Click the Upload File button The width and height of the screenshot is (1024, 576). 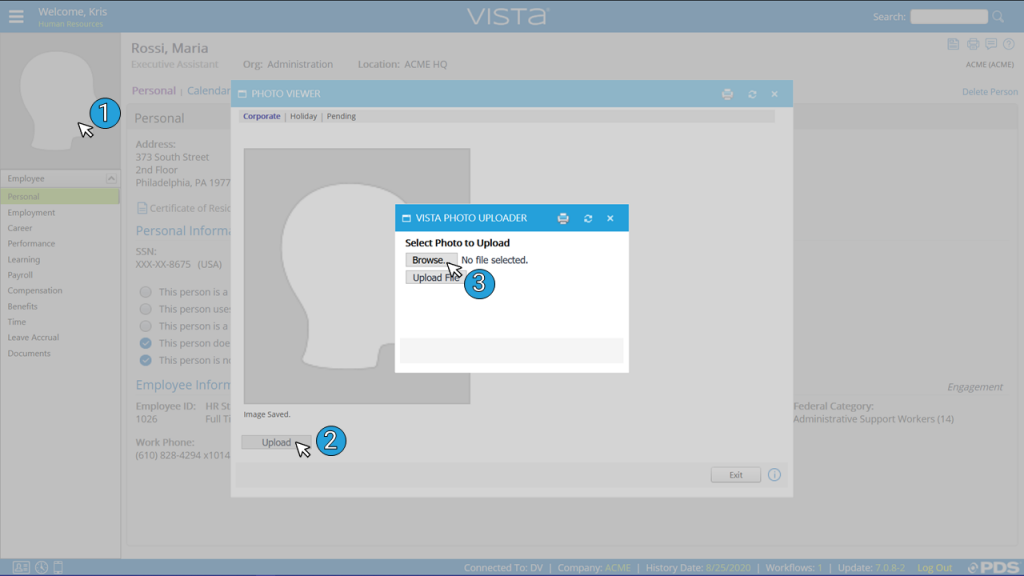(x=436, y=278)
